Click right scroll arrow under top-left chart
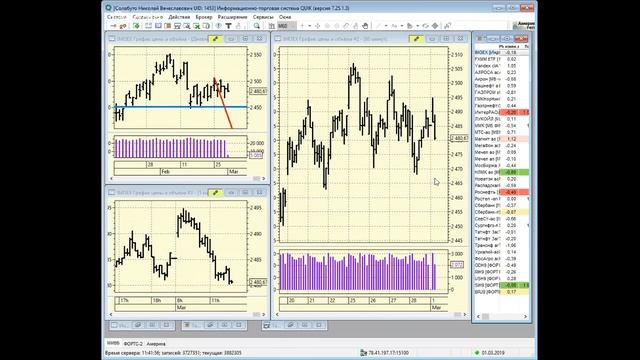The height and width of the screenshot is (360, 640). 264,178
